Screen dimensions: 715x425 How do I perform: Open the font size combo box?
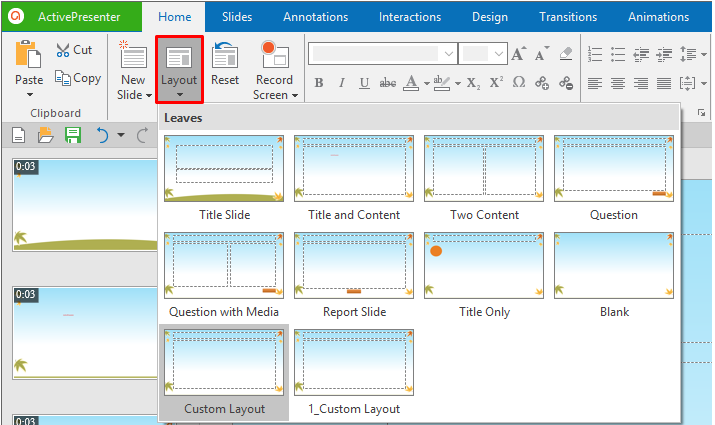pos(483,54)
